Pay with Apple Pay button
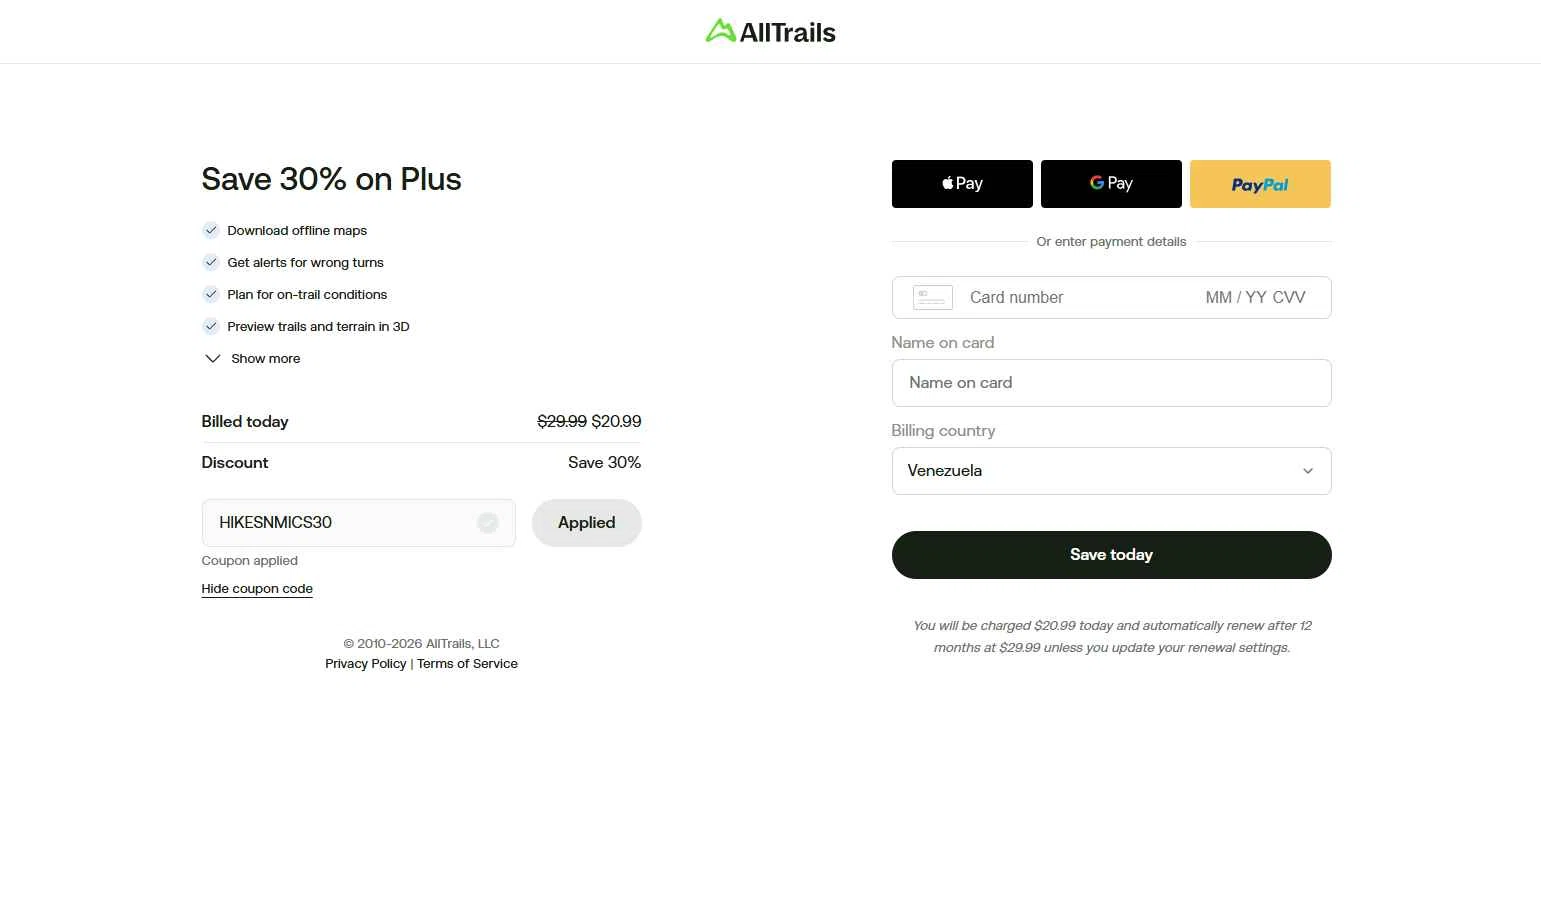Image resolution: width=1541 pixels, height=911 pixels. pyautogui.click(x=962, y=184)
